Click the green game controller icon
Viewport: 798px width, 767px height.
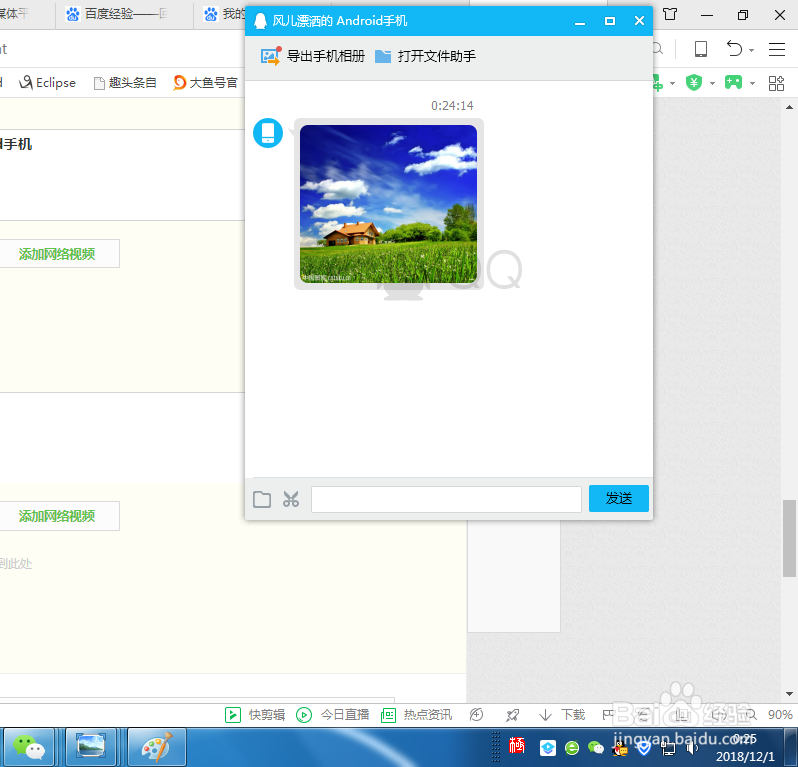[x=733, y=82]
